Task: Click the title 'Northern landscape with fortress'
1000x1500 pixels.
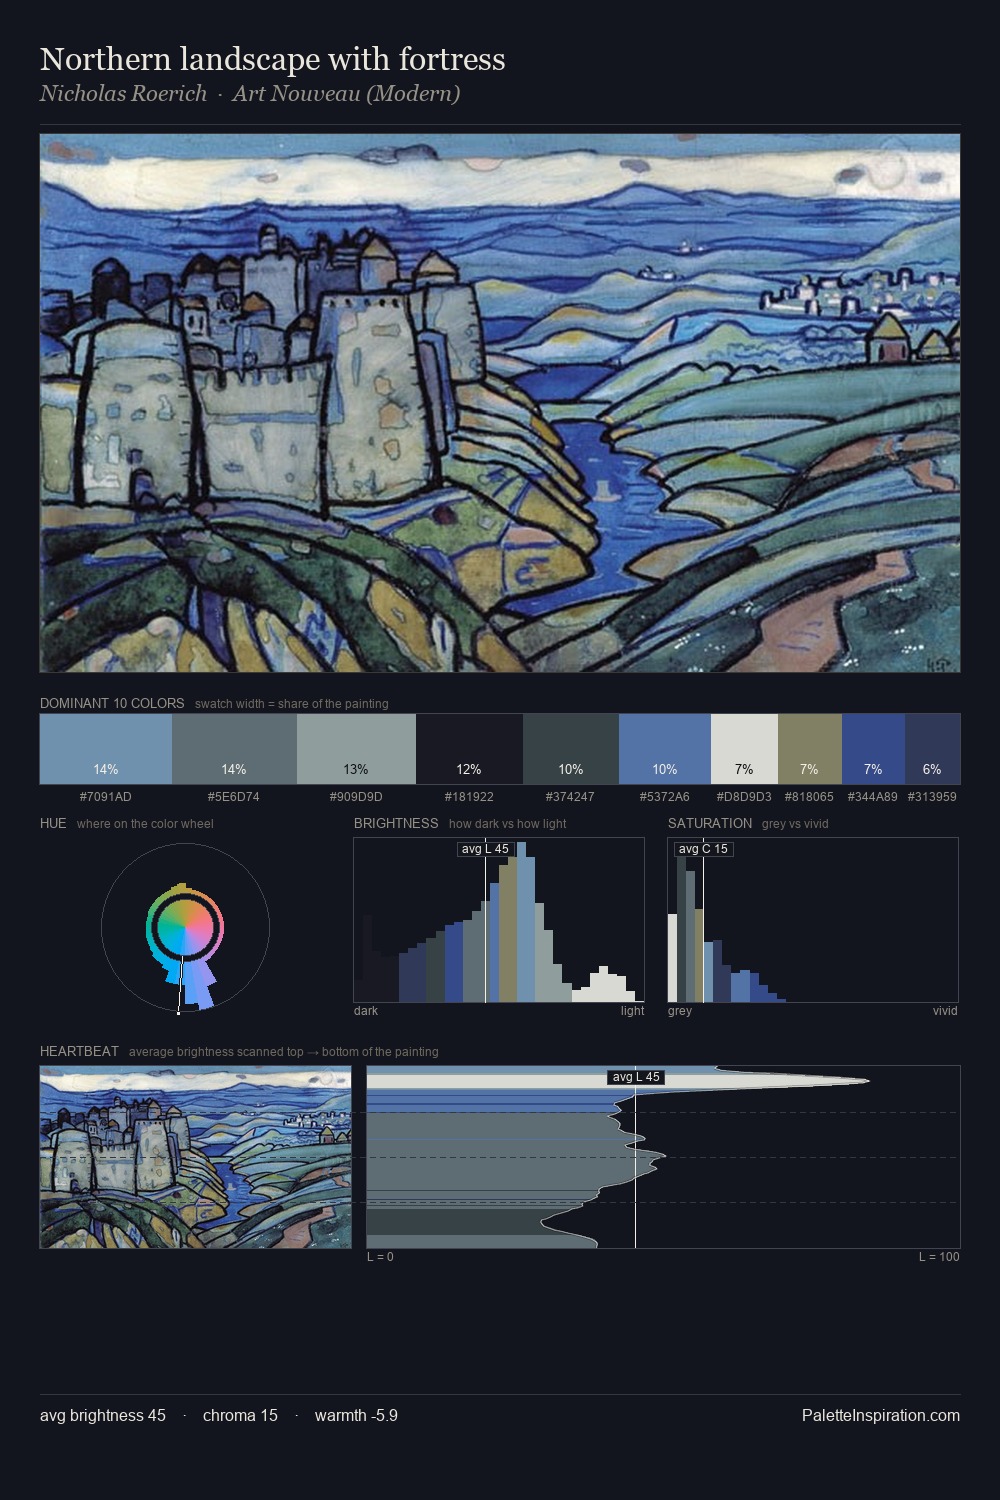Action: click(272, 59)
